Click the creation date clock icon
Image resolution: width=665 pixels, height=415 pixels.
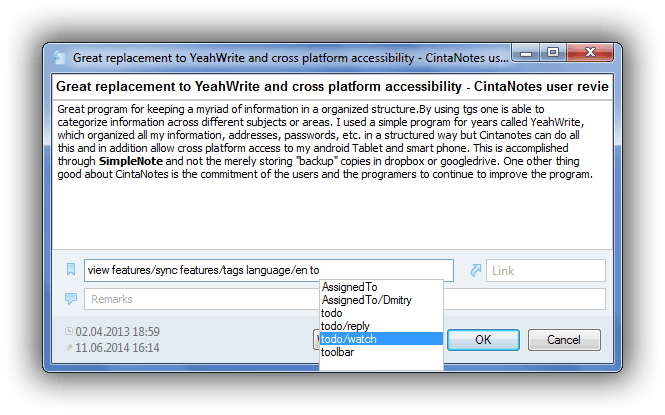click(69, 331)
